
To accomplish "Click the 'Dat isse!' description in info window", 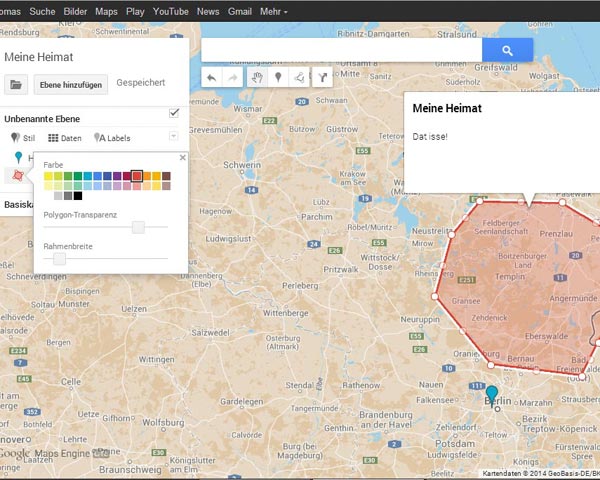I will coord(430,137).
